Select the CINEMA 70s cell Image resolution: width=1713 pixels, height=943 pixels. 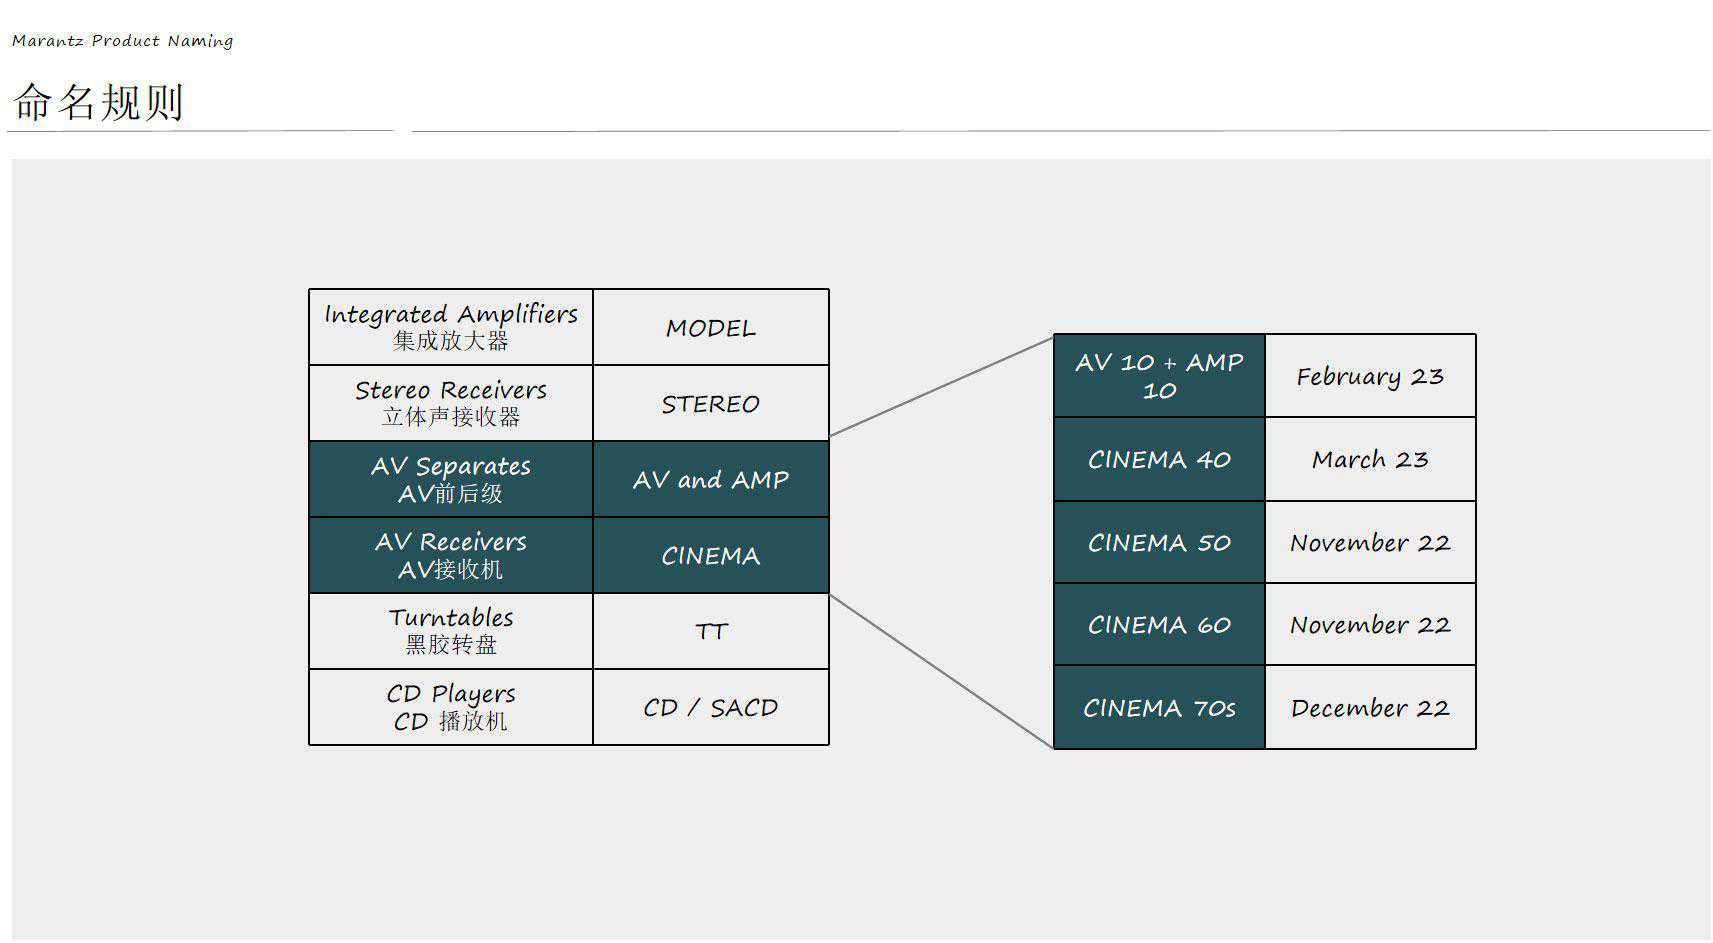pos(1159,708)
